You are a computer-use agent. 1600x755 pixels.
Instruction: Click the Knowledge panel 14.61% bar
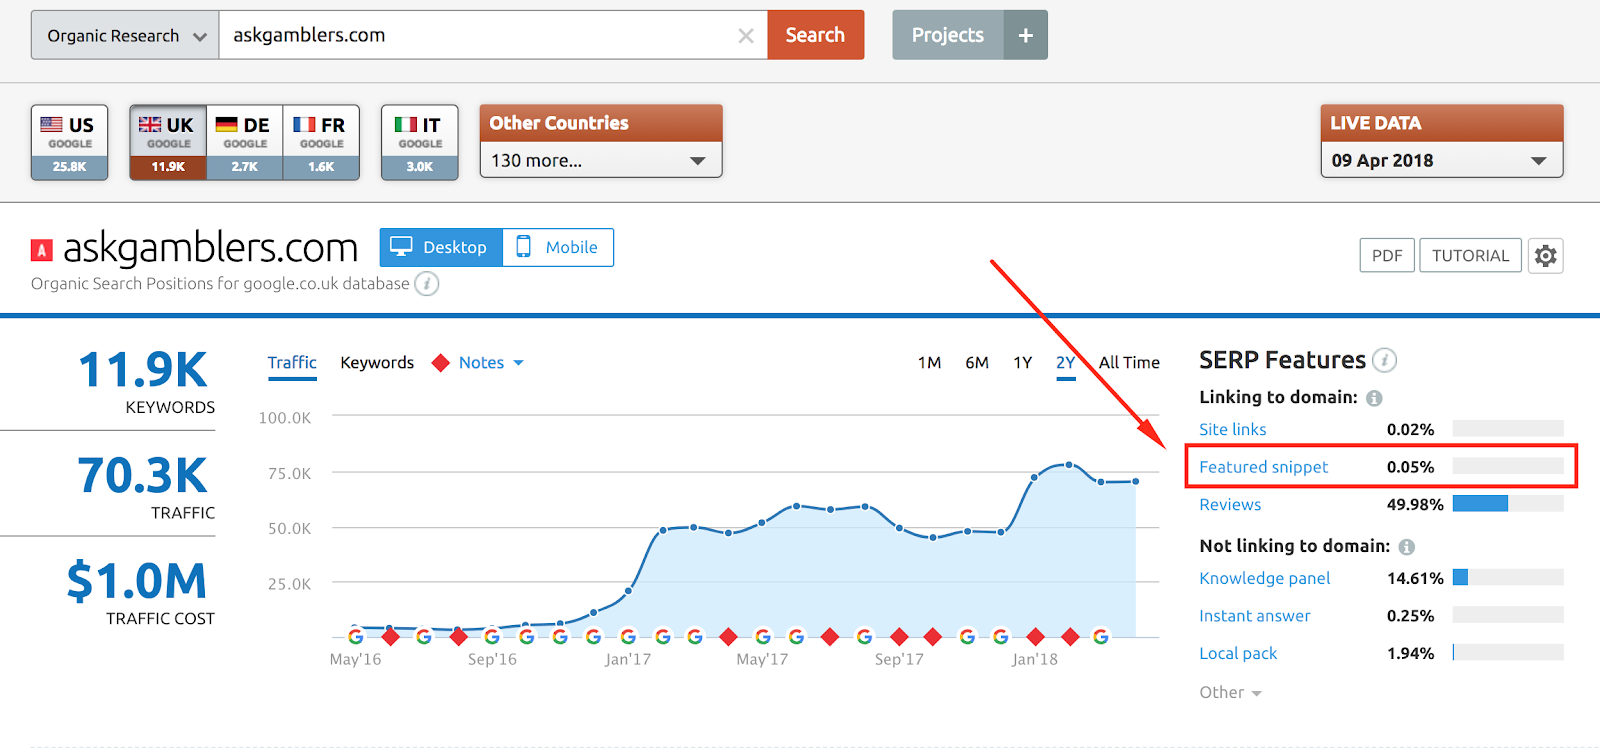pos(1508,577)
